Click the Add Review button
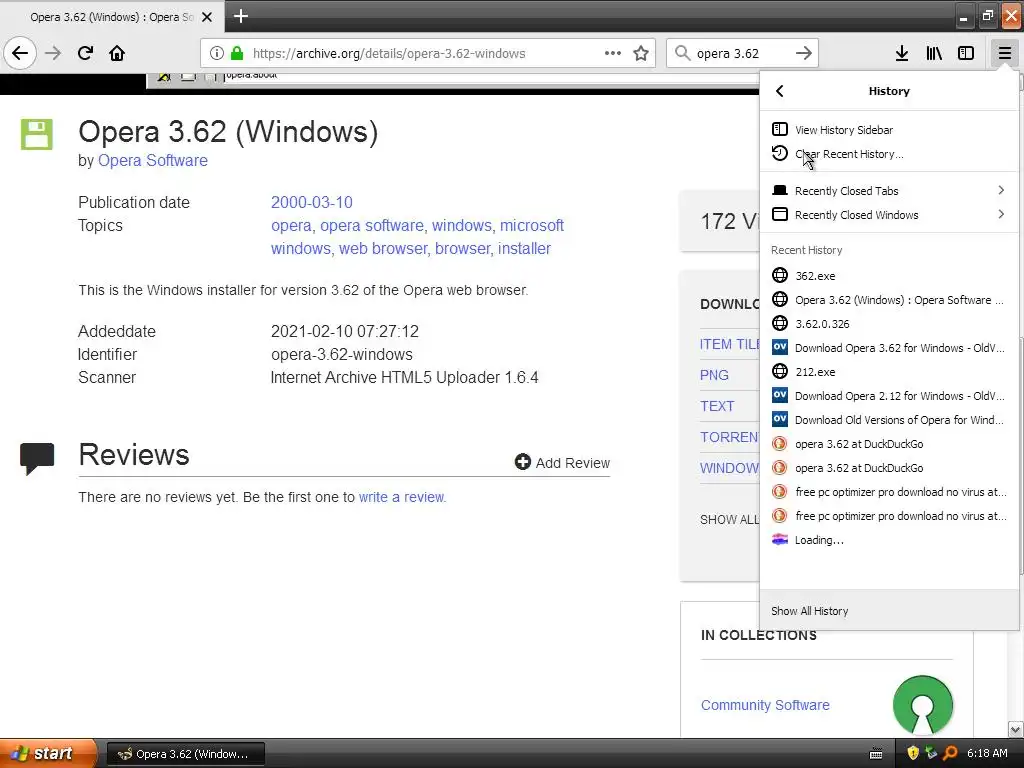Viewport: 1024px width, 768px height. (562, 462)
